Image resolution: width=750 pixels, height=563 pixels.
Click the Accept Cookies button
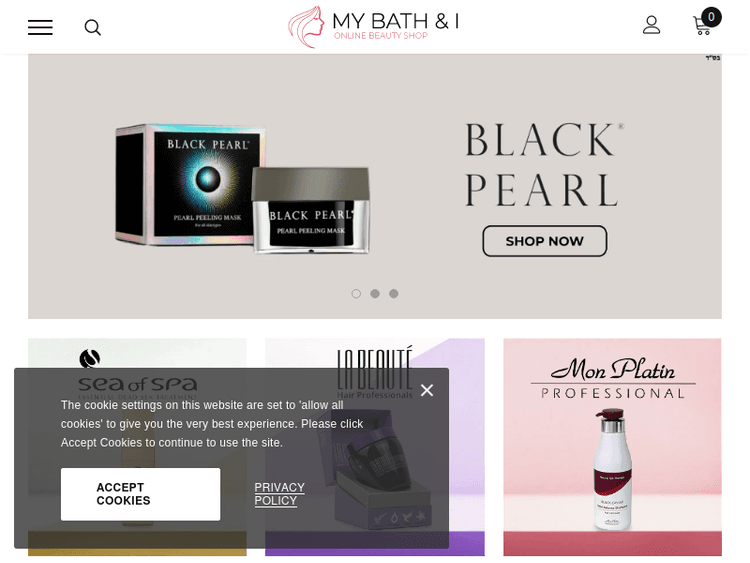[x=141, y=494]
